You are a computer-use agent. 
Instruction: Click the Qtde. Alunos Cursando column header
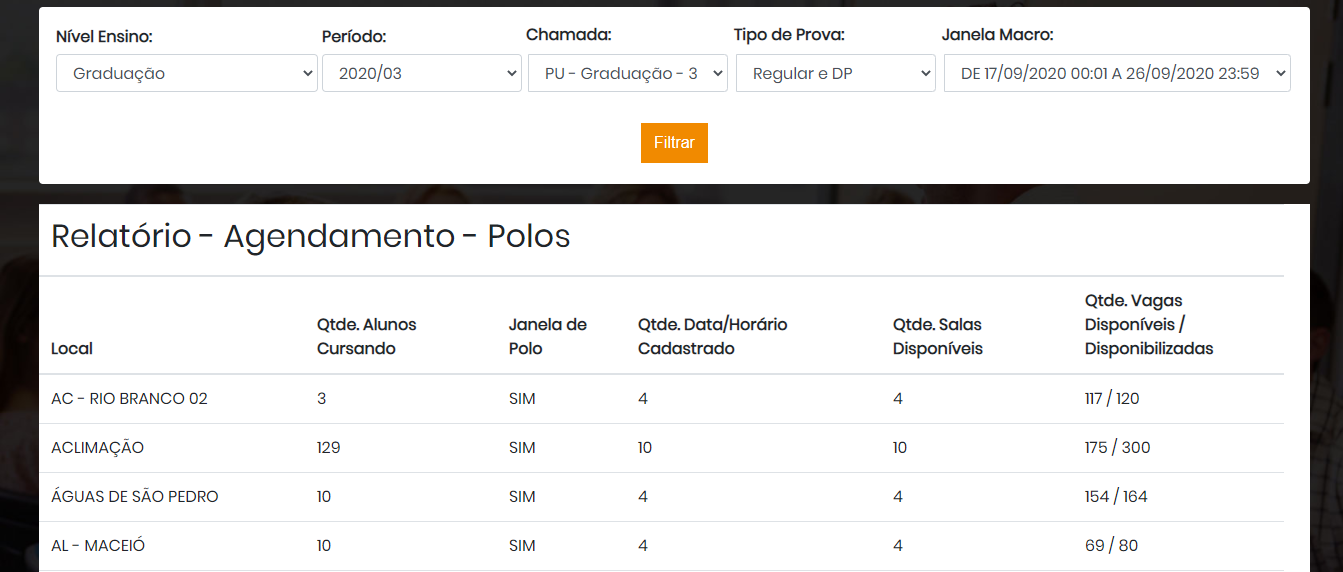pos(367,336)
